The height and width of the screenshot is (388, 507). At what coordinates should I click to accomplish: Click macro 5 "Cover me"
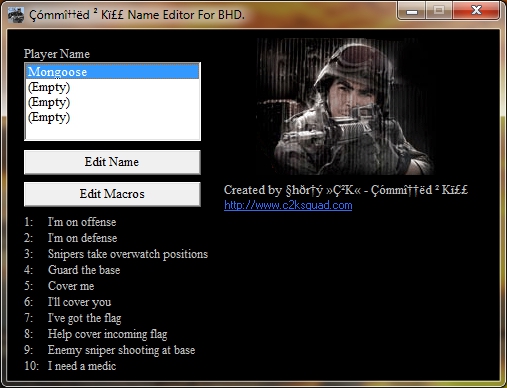coord(71,286)
